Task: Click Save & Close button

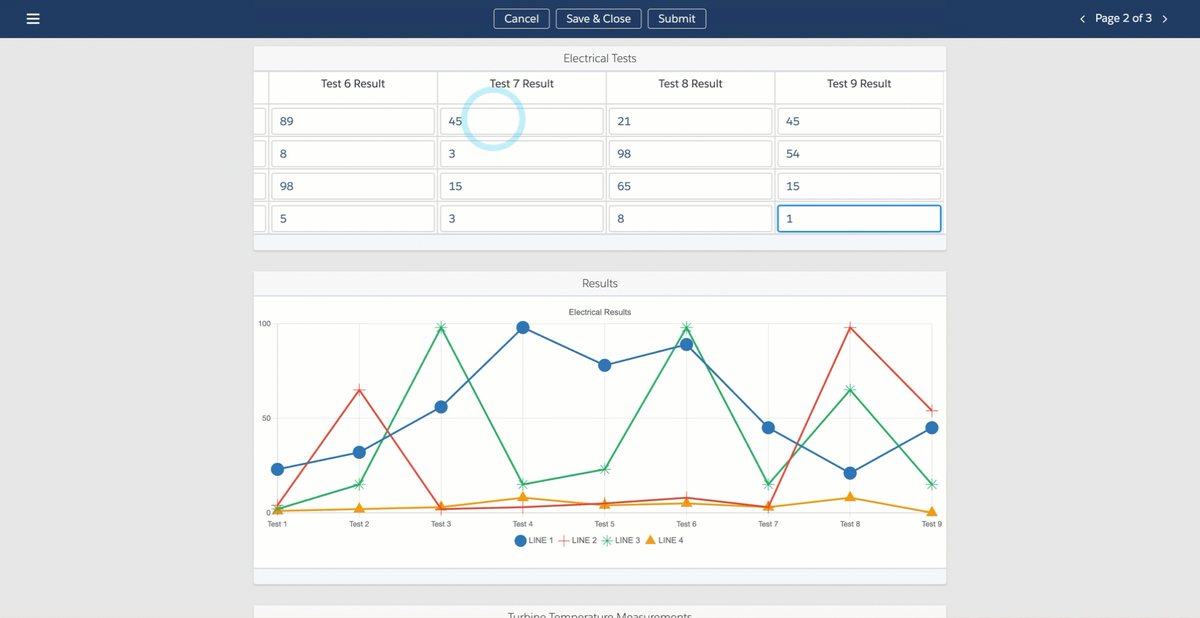Action: click(598, 19)
